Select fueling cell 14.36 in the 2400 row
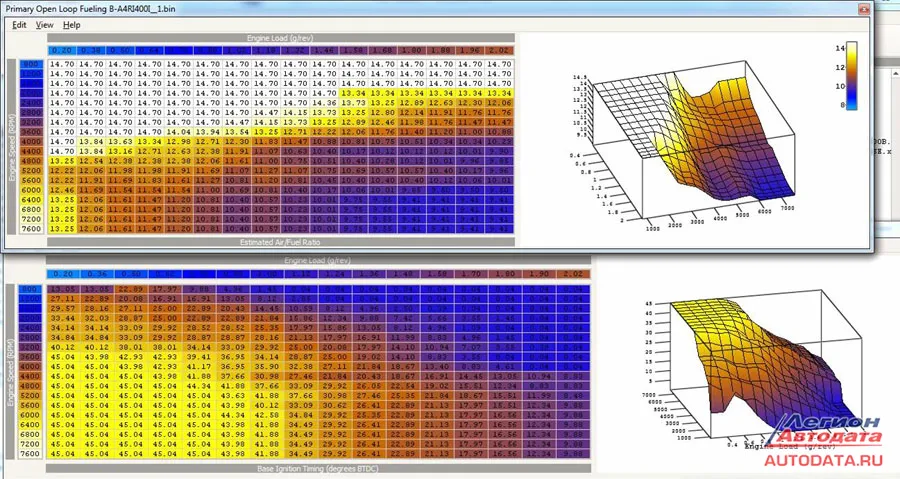 pyautogui.click(x=324, y=103)
